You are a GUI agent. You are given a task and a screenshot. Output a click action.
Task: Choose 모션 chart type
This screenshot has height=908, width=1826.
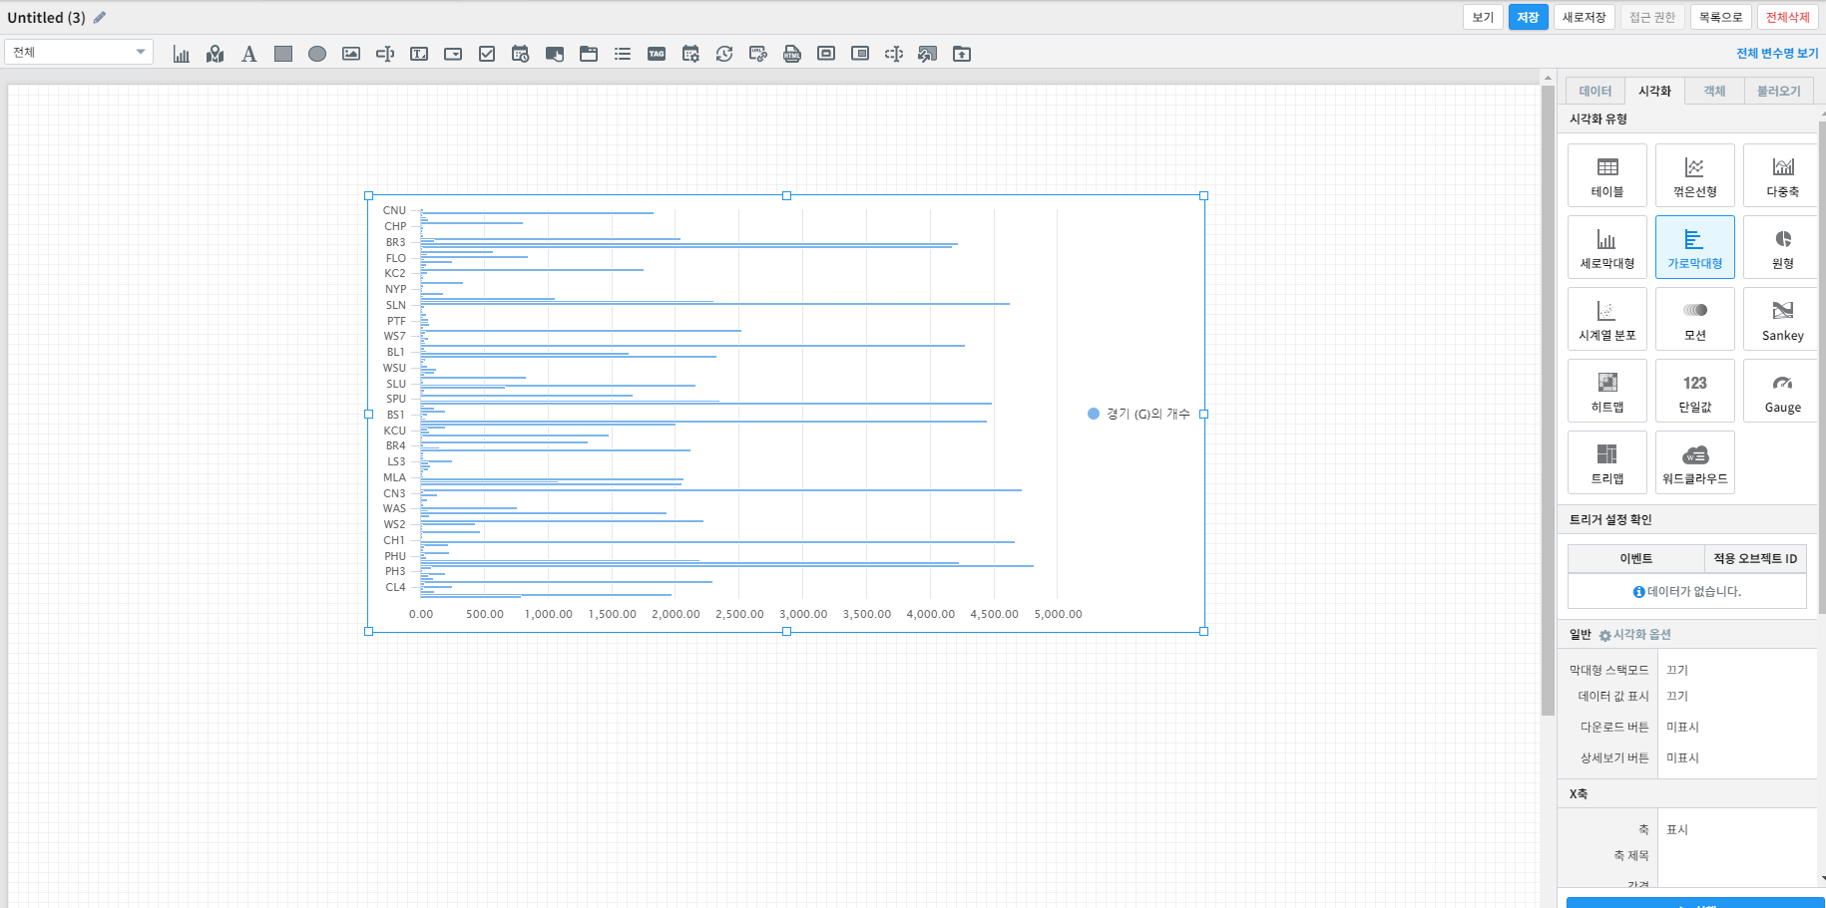pyautogui.click(x=1695, y=319)
